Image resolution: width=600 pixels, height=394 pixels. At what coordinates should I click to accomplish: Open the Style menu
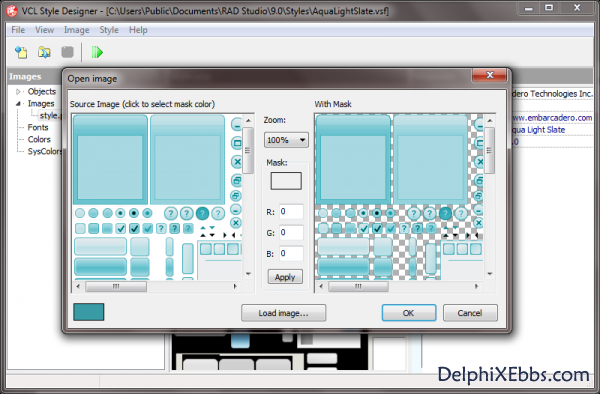109,30
